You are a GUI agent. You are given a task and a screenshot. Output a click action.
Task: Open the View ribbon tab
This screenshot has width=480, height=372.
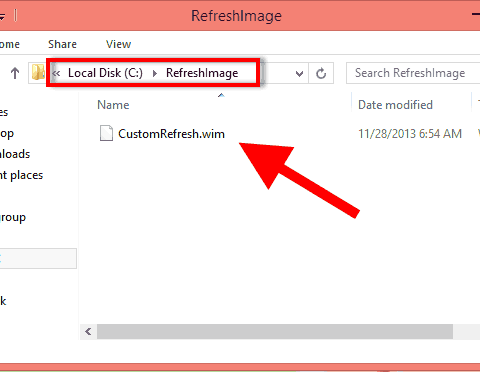(x=118, y=44)
